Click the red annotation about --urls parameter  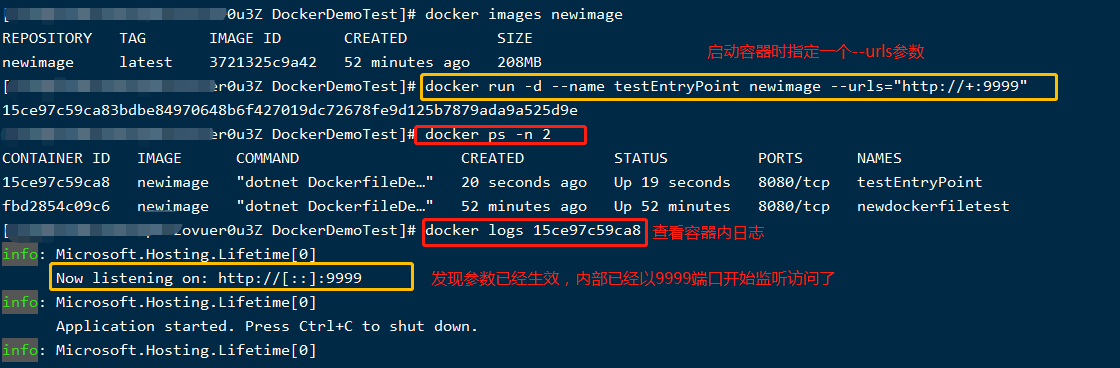tap(816, 51)
